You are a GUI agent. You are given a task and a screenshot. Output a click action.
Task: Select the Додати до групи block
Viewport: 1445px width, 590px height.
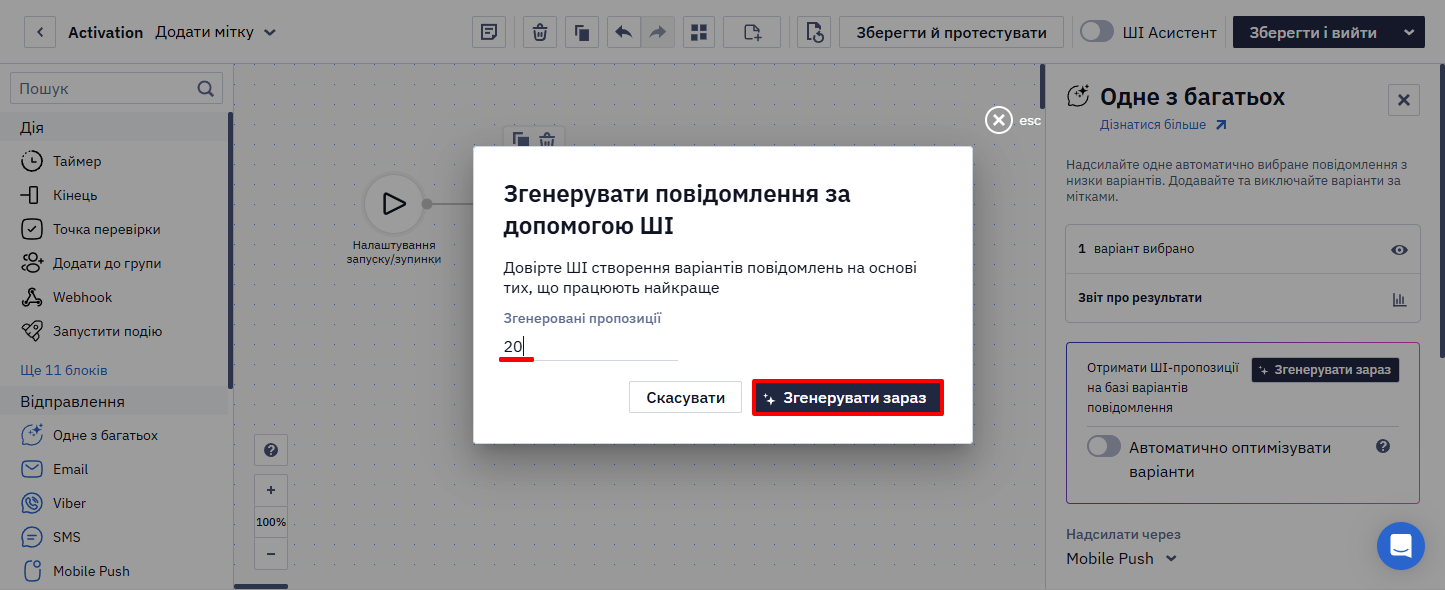(x=107, y=263)
